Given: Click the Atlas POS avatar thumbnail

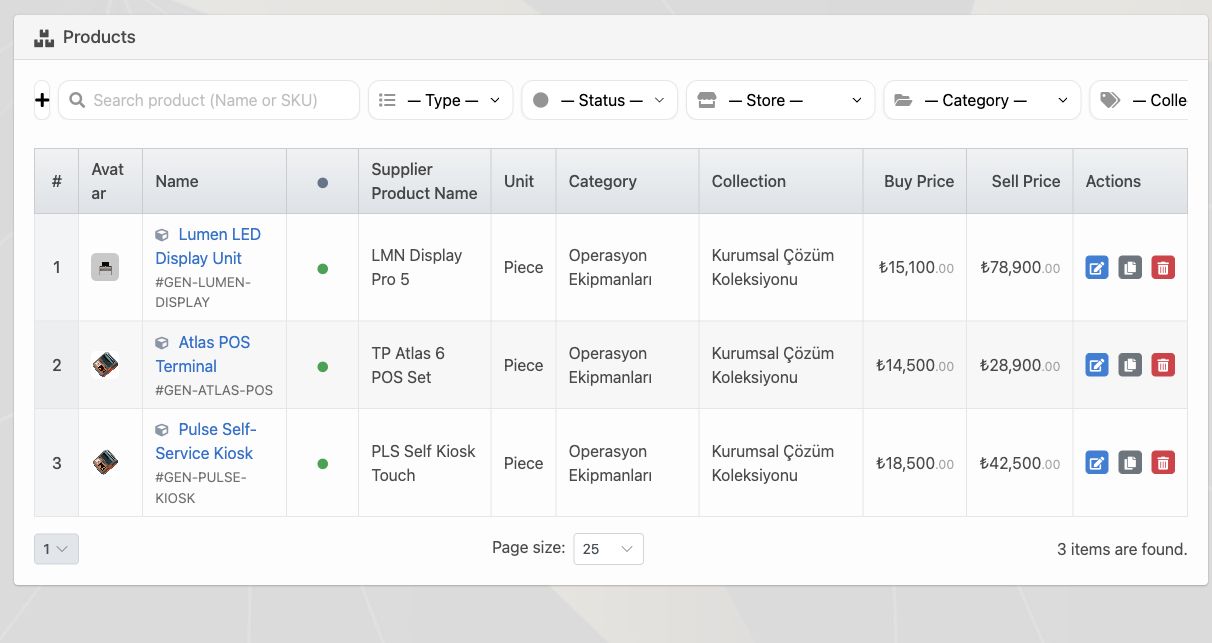Looking at the screenshot, I should [105, 365].
